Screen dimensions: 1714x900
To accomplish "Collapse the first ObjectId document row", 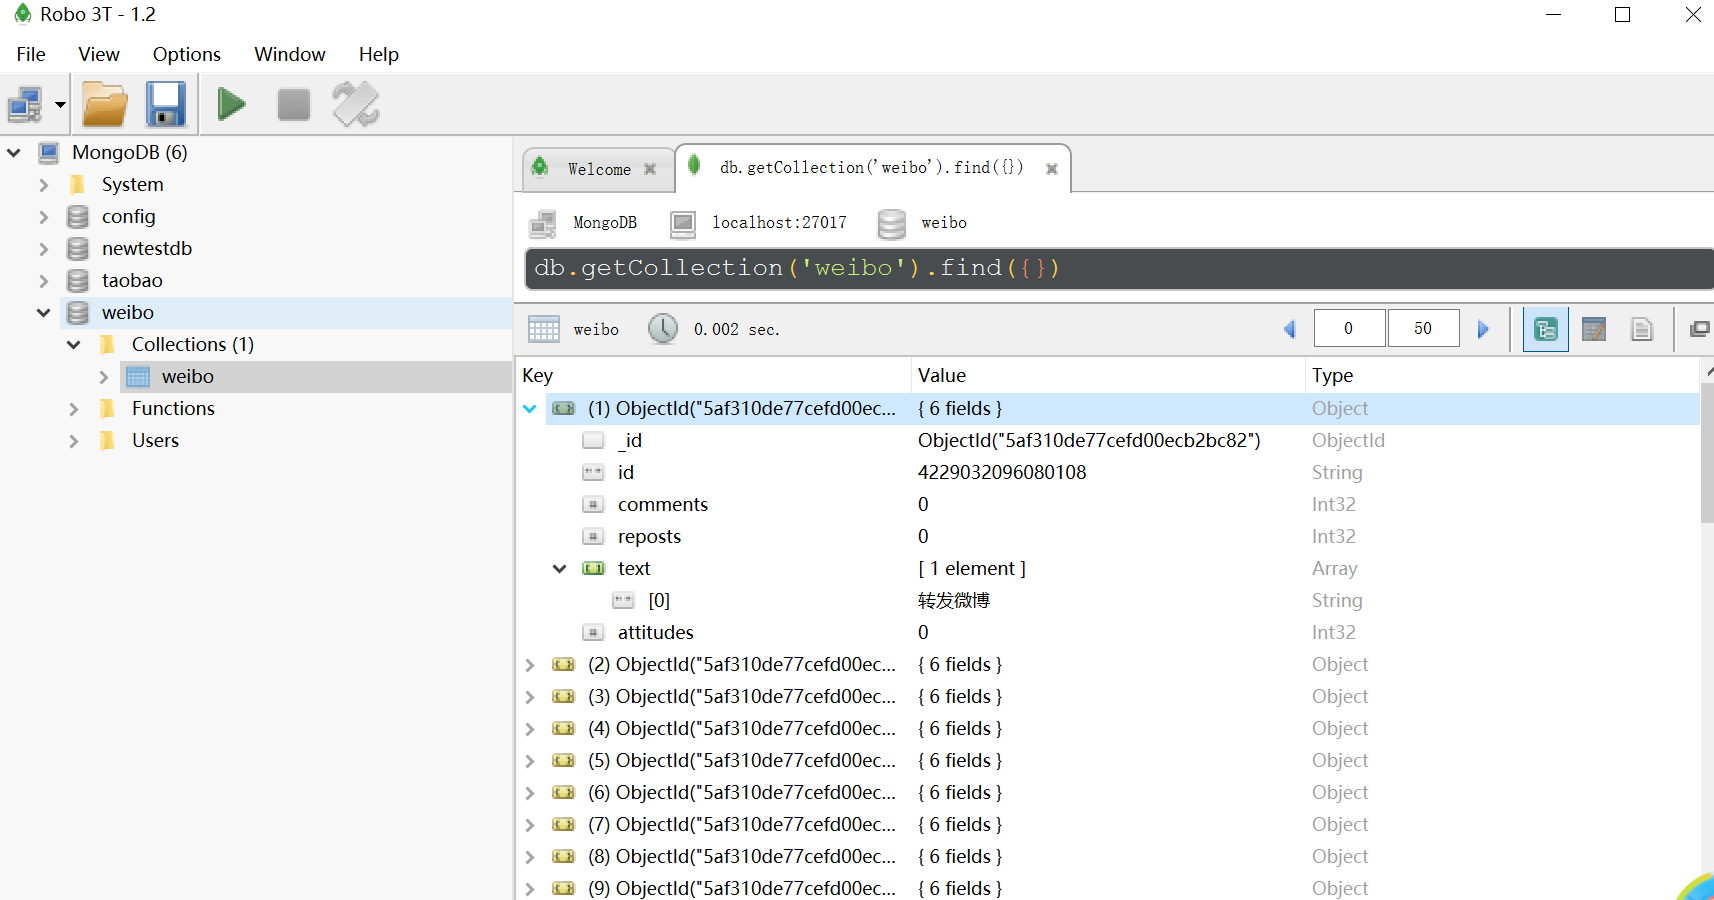I will [530, 409].
